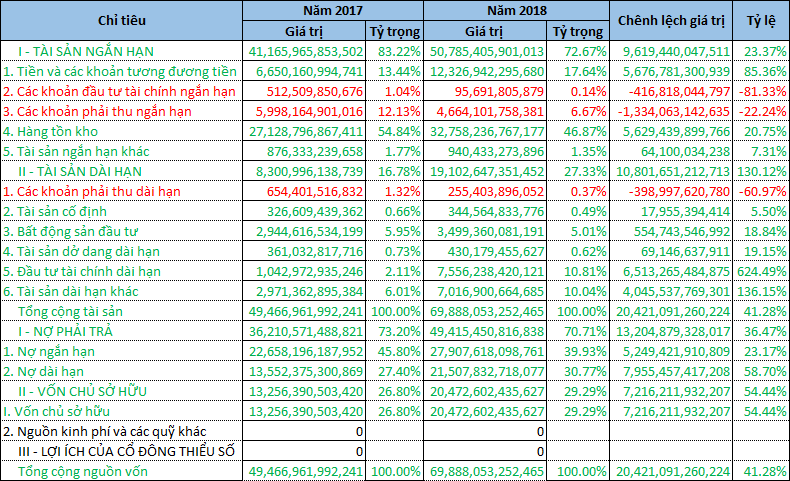Select the 58.70% ratio cell
Image resolution: width=790 pixels, height=481 pixels.
[x=765, y=372]
